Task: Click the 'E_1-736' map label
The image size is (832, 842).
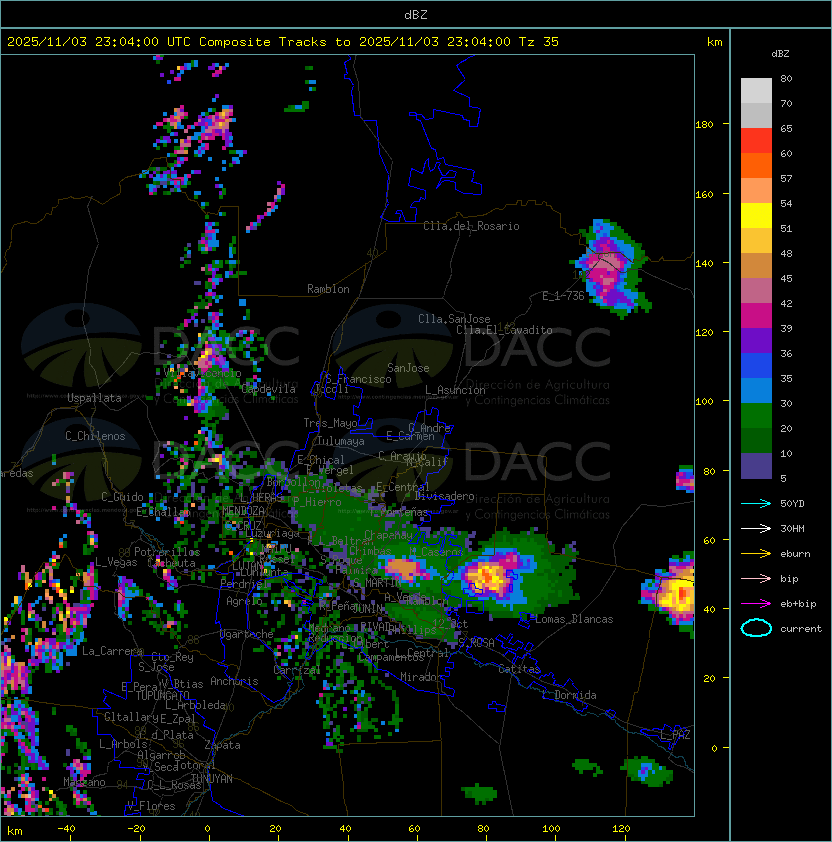Action: pyautogui.click(x=563, y=296)
